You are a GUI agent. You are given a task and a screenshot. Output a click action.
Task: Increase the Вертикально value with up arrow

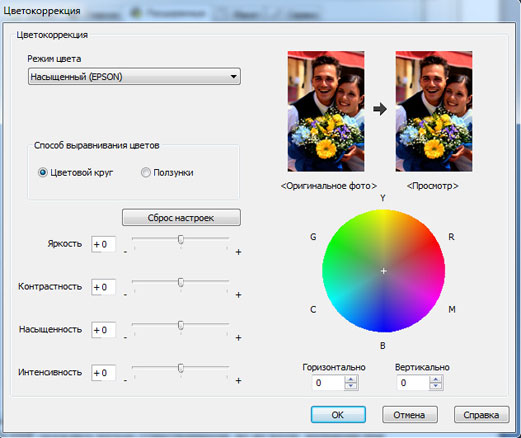[x=436, y=379]
